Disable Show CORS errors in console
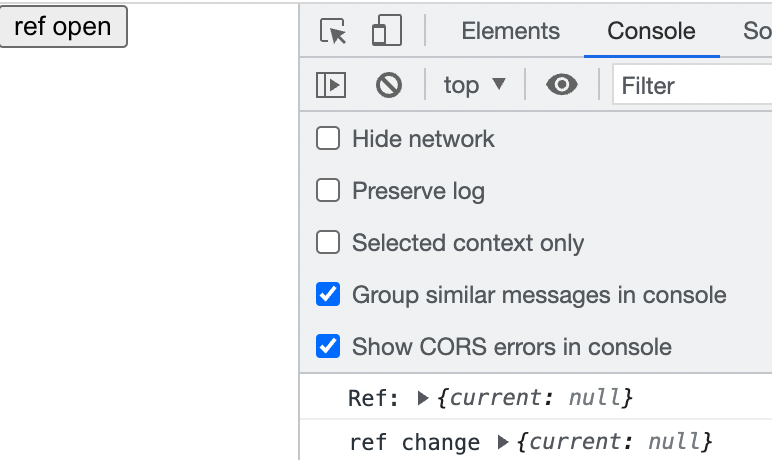The width and height of the screenshot is (772, 460). coord(328,347)
